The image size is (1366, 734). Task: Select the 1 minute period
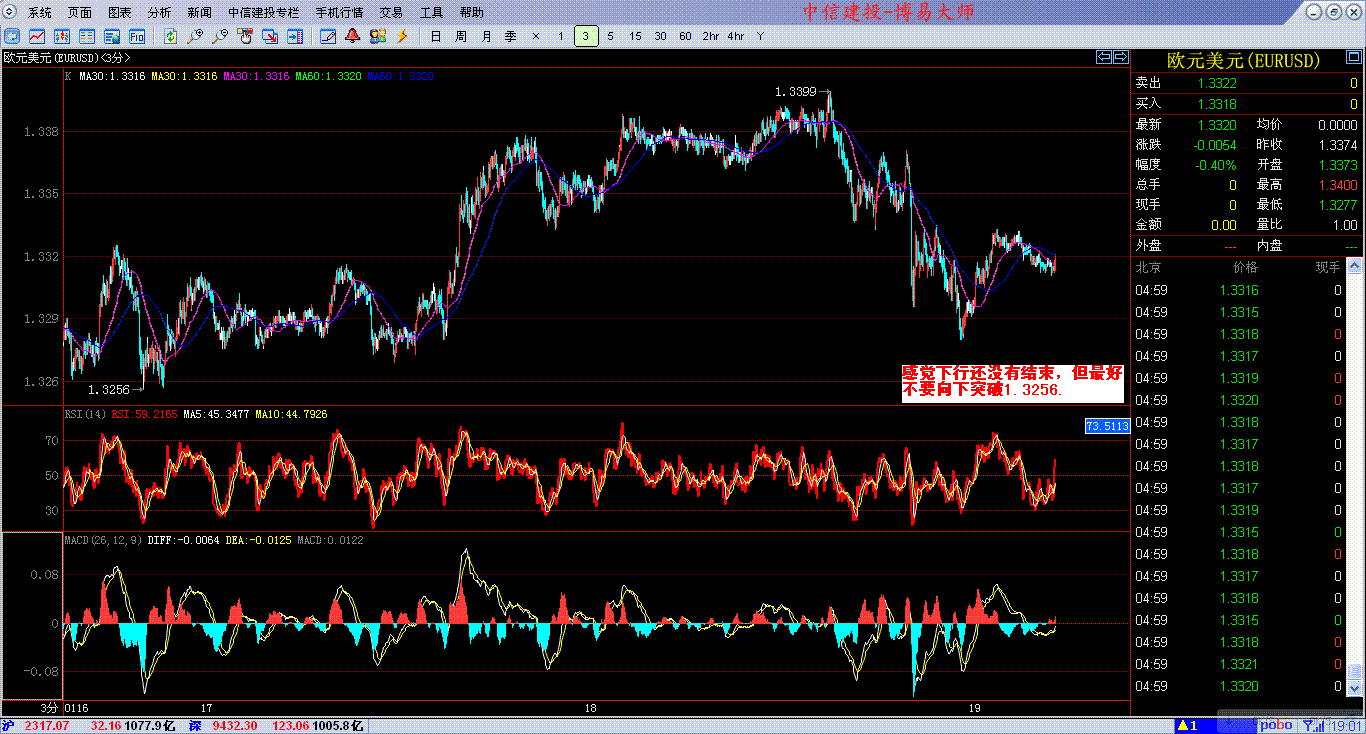[561, 37]
